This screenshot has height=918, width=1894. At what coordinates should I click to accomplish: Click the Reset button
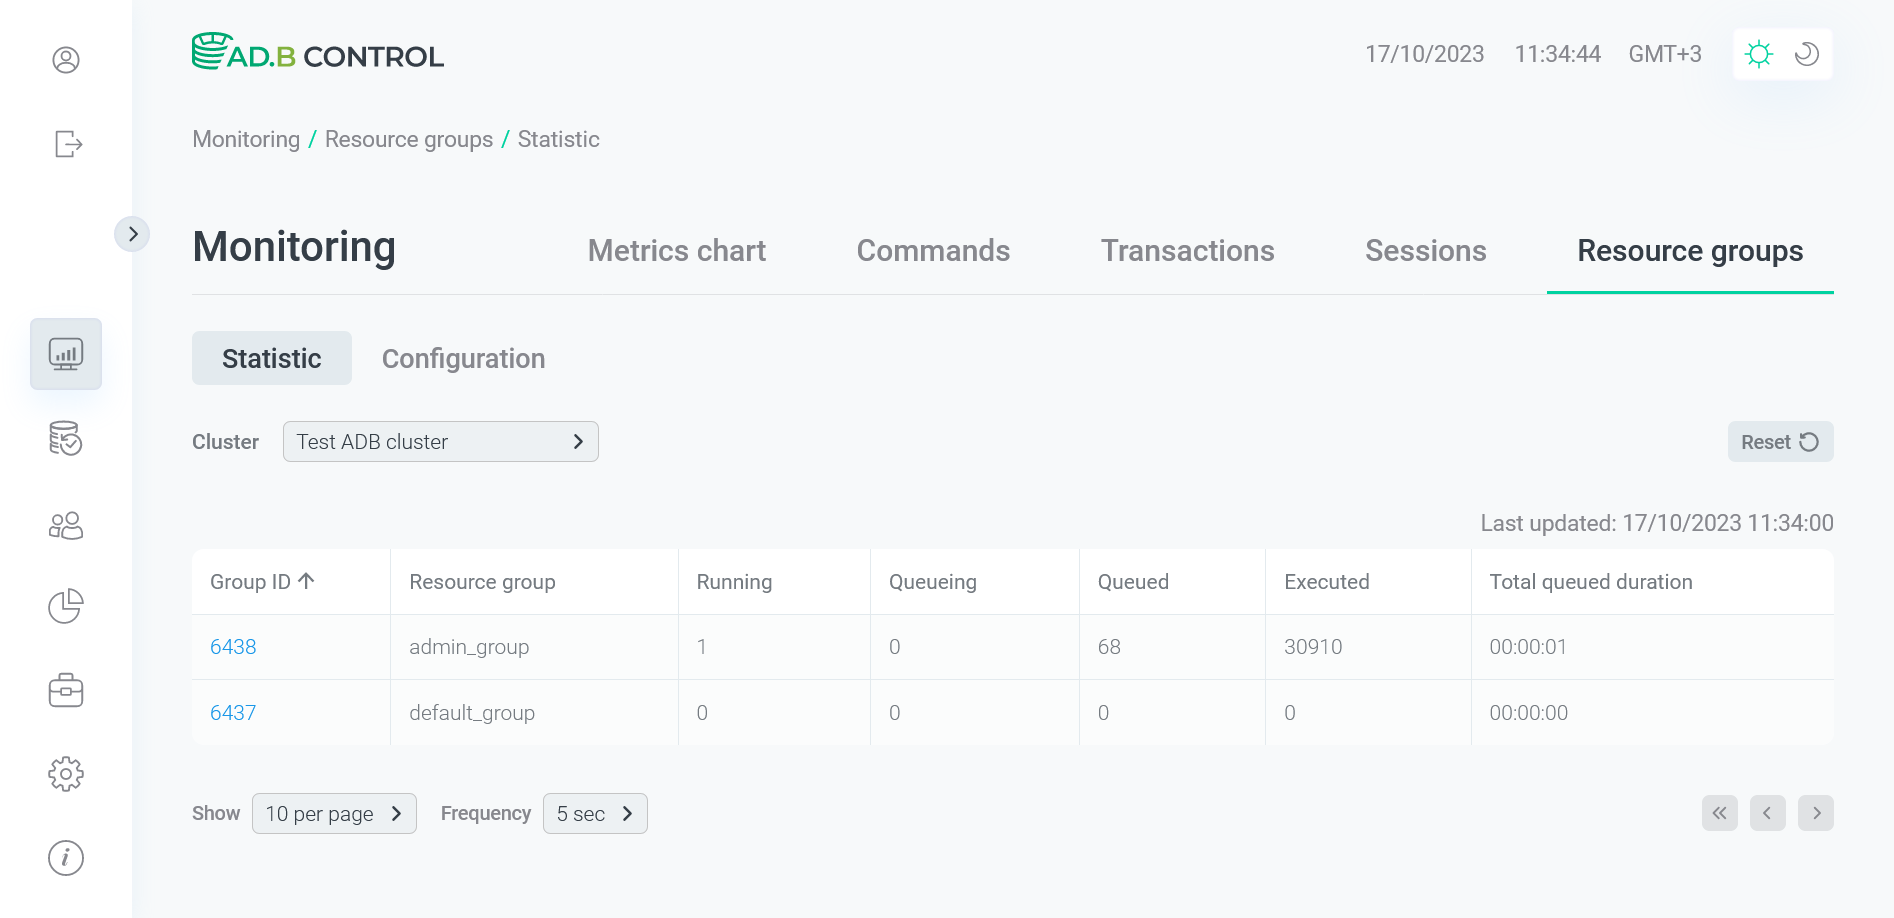click(x=1780, y=441)
